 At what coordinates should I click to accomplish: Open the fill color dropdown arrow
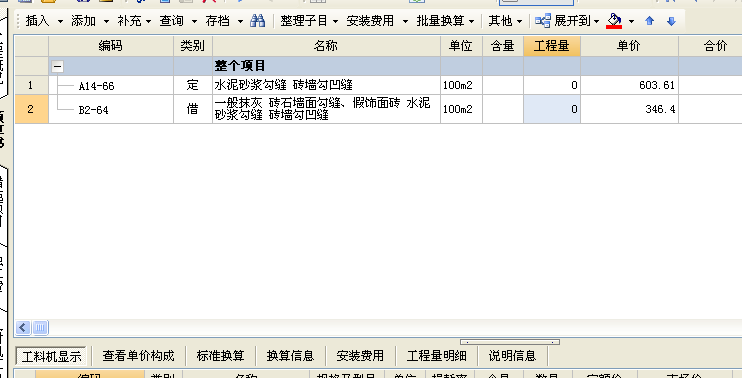pyautogui.click(x=631, y=21)
